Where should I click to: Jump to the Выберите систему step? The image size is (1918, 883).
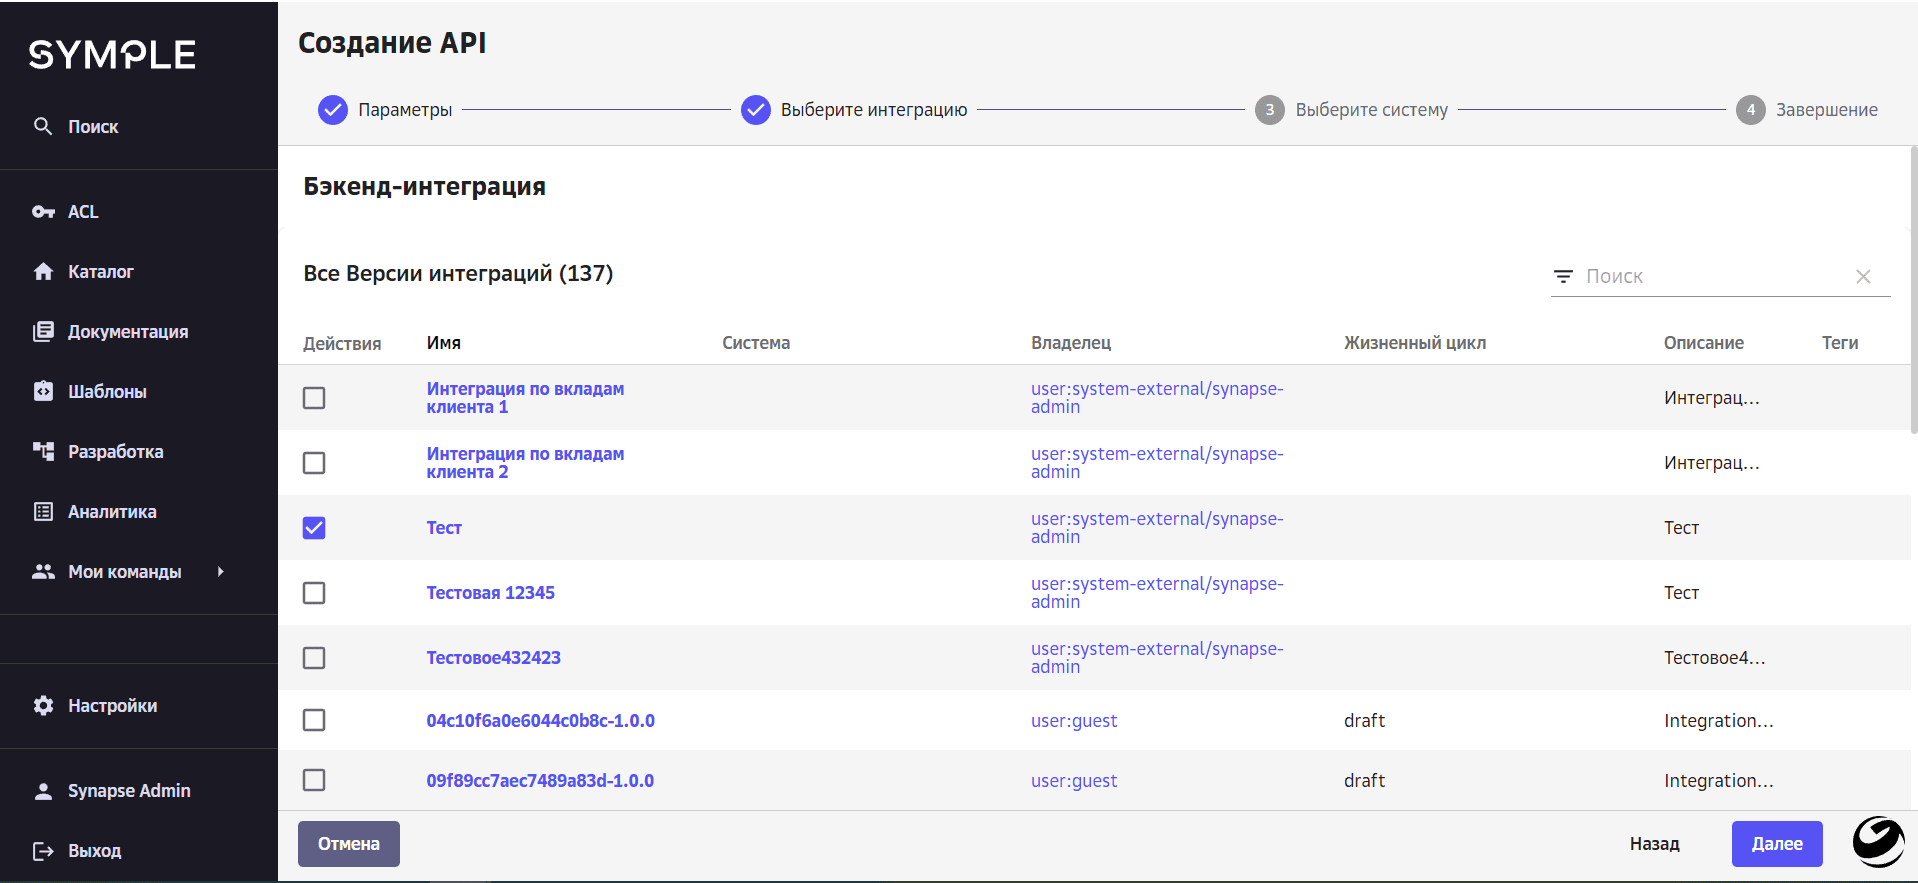[x=1270, y=110]
